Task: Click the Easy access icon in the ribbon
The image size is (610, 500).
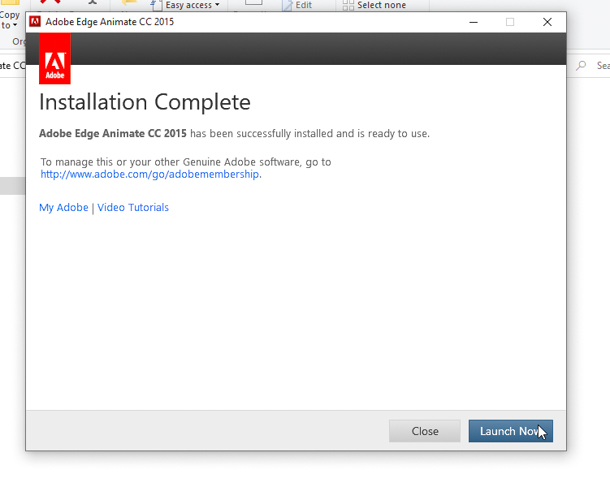Action: (155, 5)
